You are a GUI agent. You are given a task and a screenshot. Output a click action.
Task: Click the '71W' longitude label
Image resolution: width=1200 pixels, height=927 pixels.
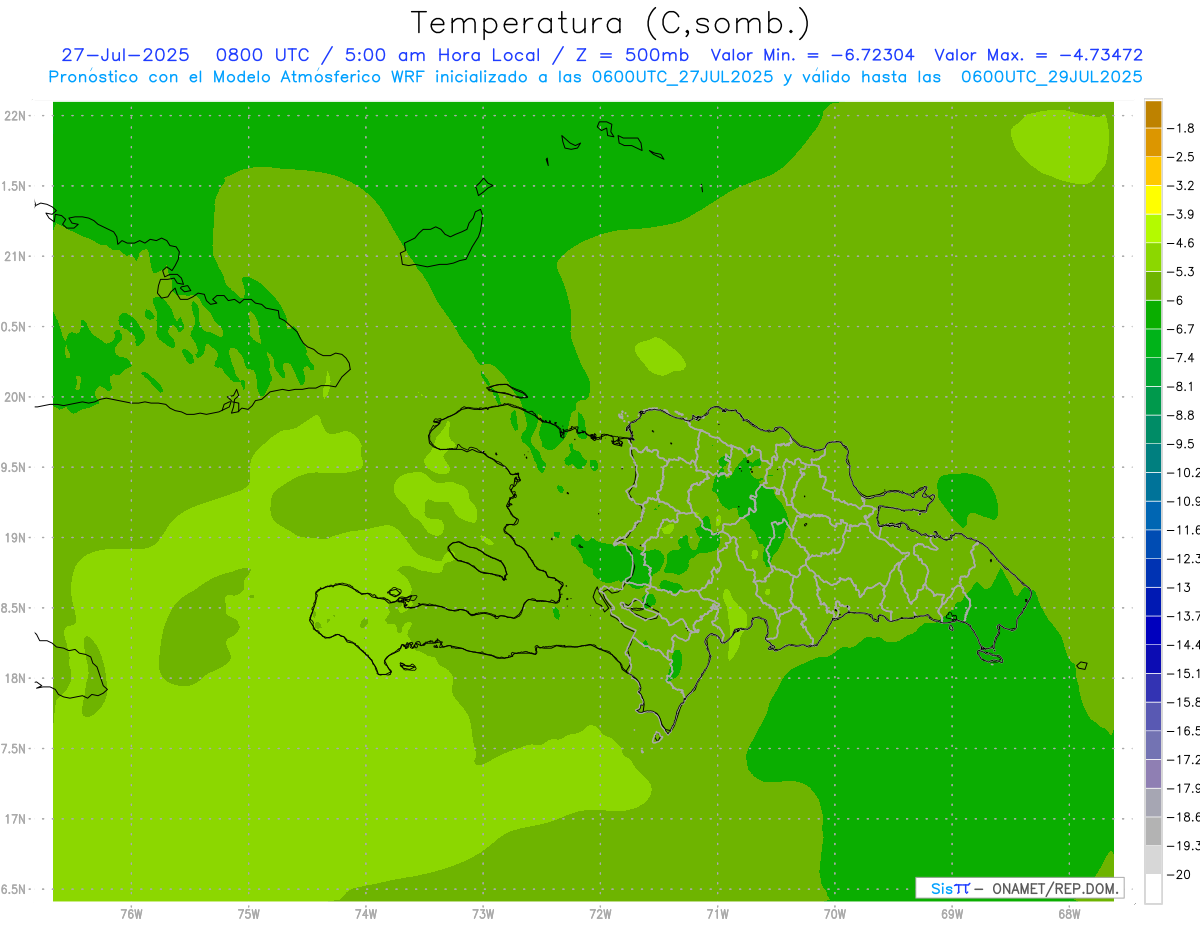[x=717, y=914]
